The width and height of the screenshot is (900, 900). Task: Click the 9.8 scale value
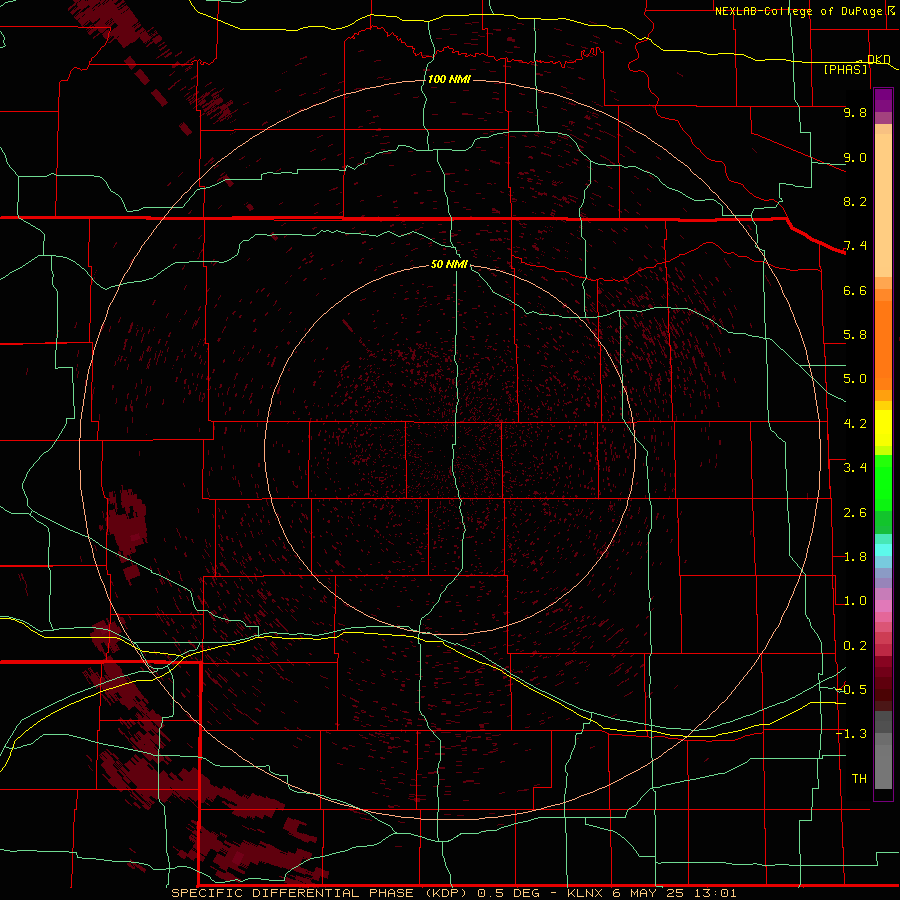(x=855, y=113)
